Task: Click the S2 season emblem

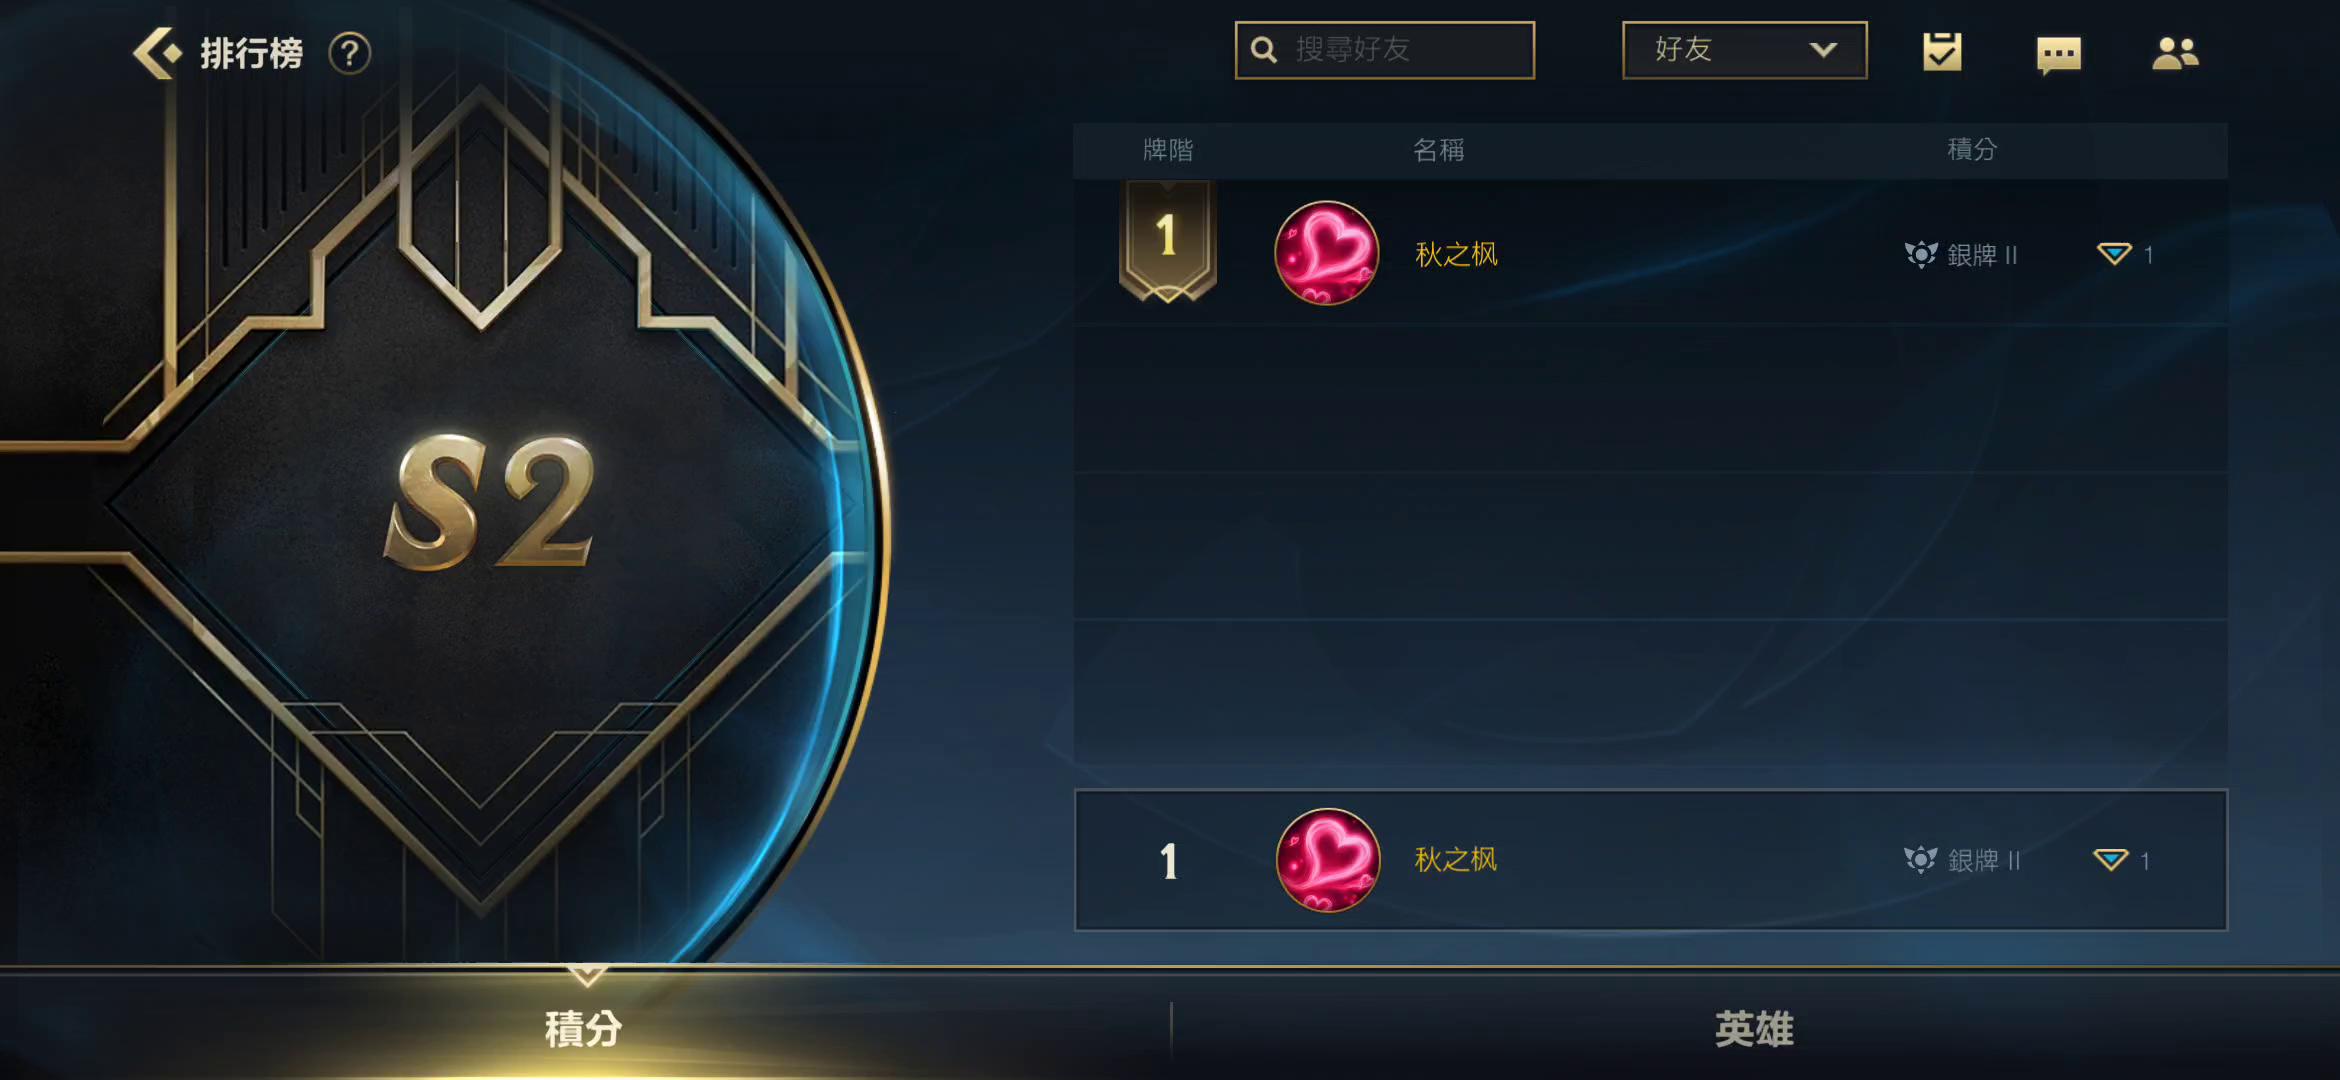Action: (490, 503)
